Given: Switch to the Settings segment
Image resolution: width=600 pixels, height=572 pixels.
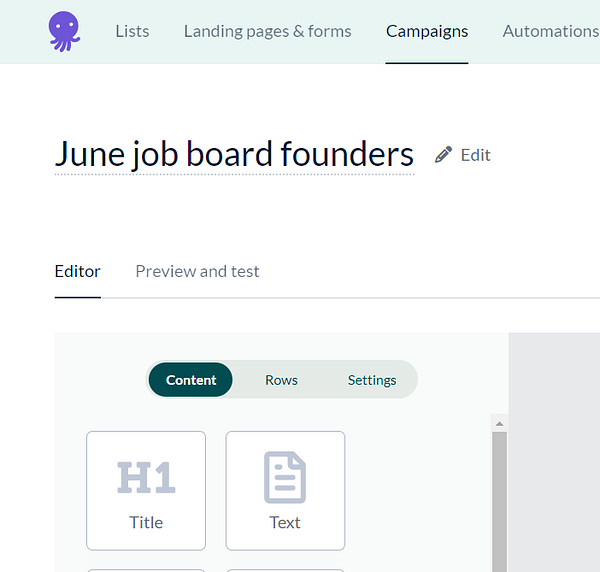Looking at the screenshot, I should coord(372,380).
